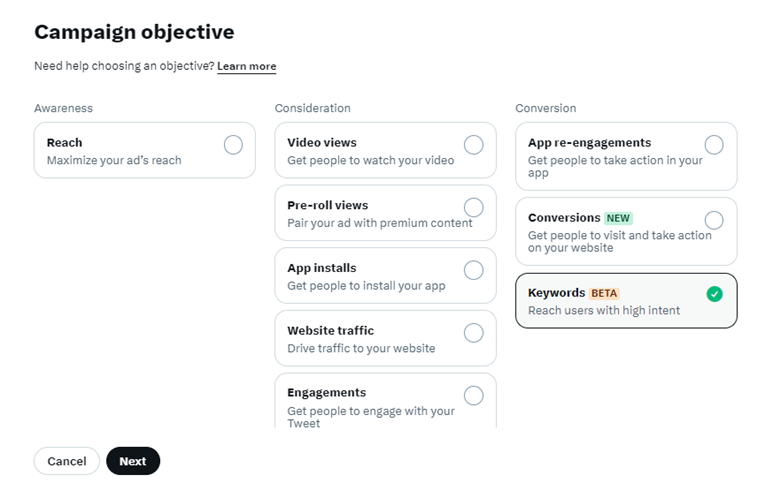Choose the Video views radio button

(x=474, y=145)
